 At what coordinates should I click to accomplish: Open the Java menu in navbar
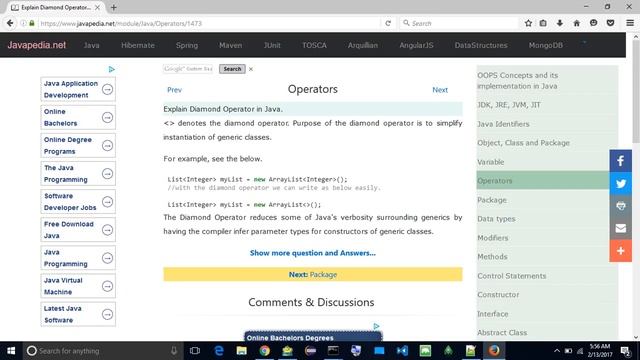(x=91, y=45)
